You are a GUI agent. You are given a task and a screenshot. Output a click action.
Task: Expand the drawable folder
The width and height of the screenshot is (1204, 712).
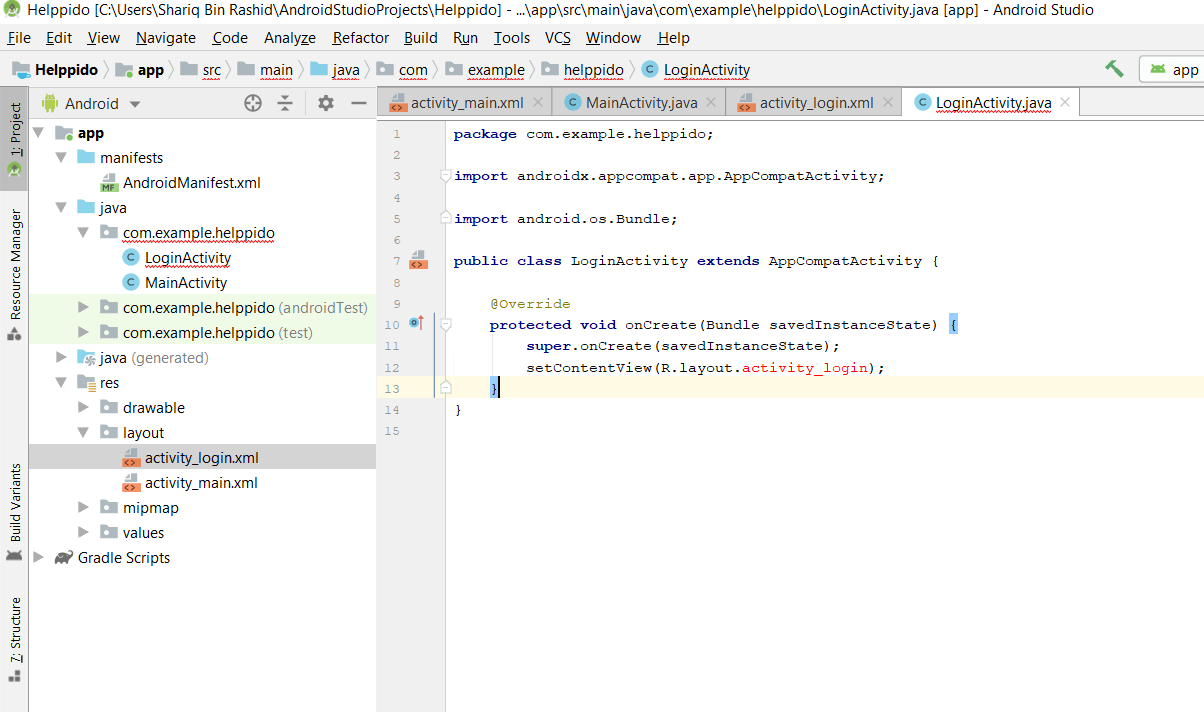pyautogui.click(x=83, y=408)
